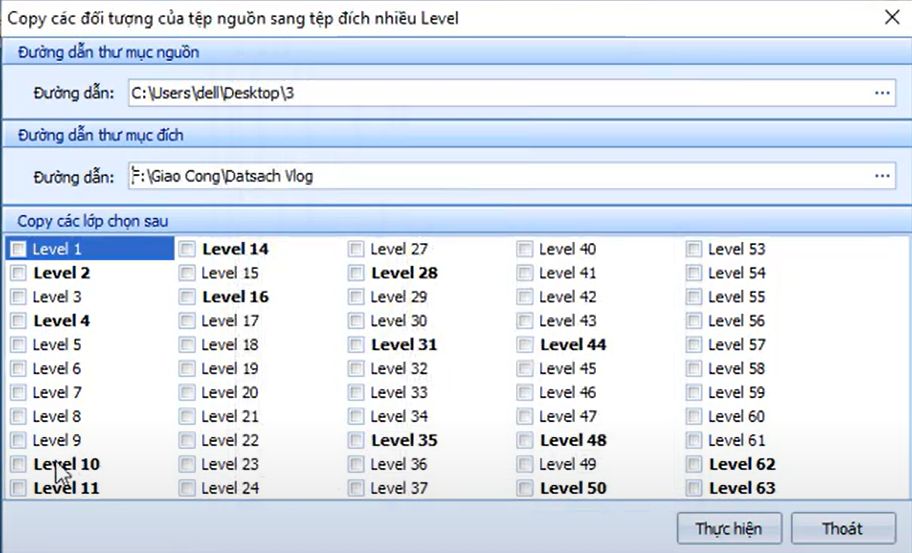Tick the Level 62 checkbox
The image size is (912, 553).
pyautogui.click(x=693, y=464)
